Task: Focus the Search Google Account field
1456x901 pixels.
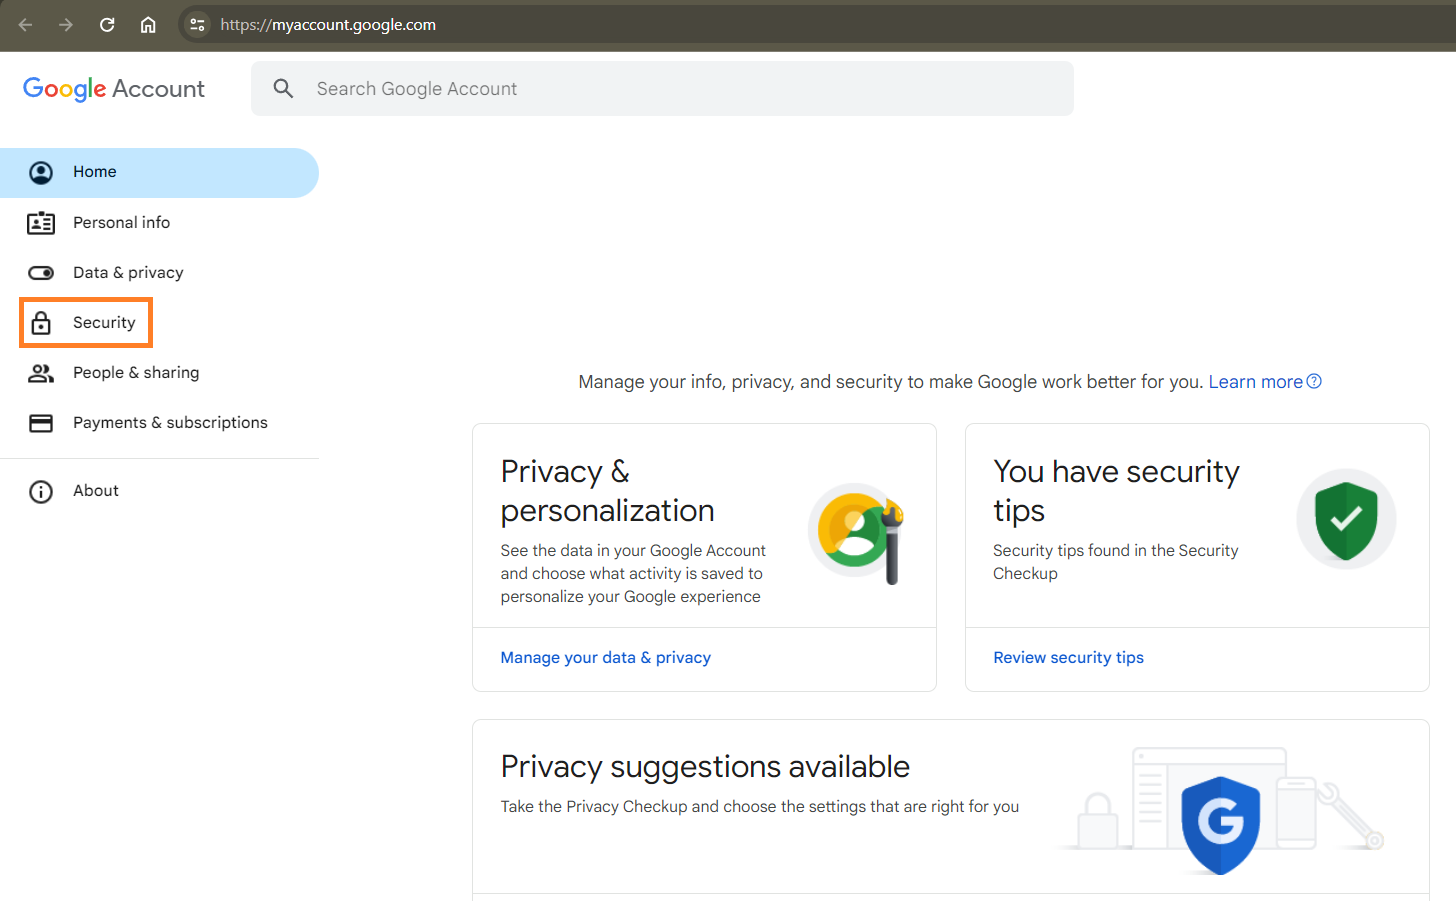Action: point(662,89)
